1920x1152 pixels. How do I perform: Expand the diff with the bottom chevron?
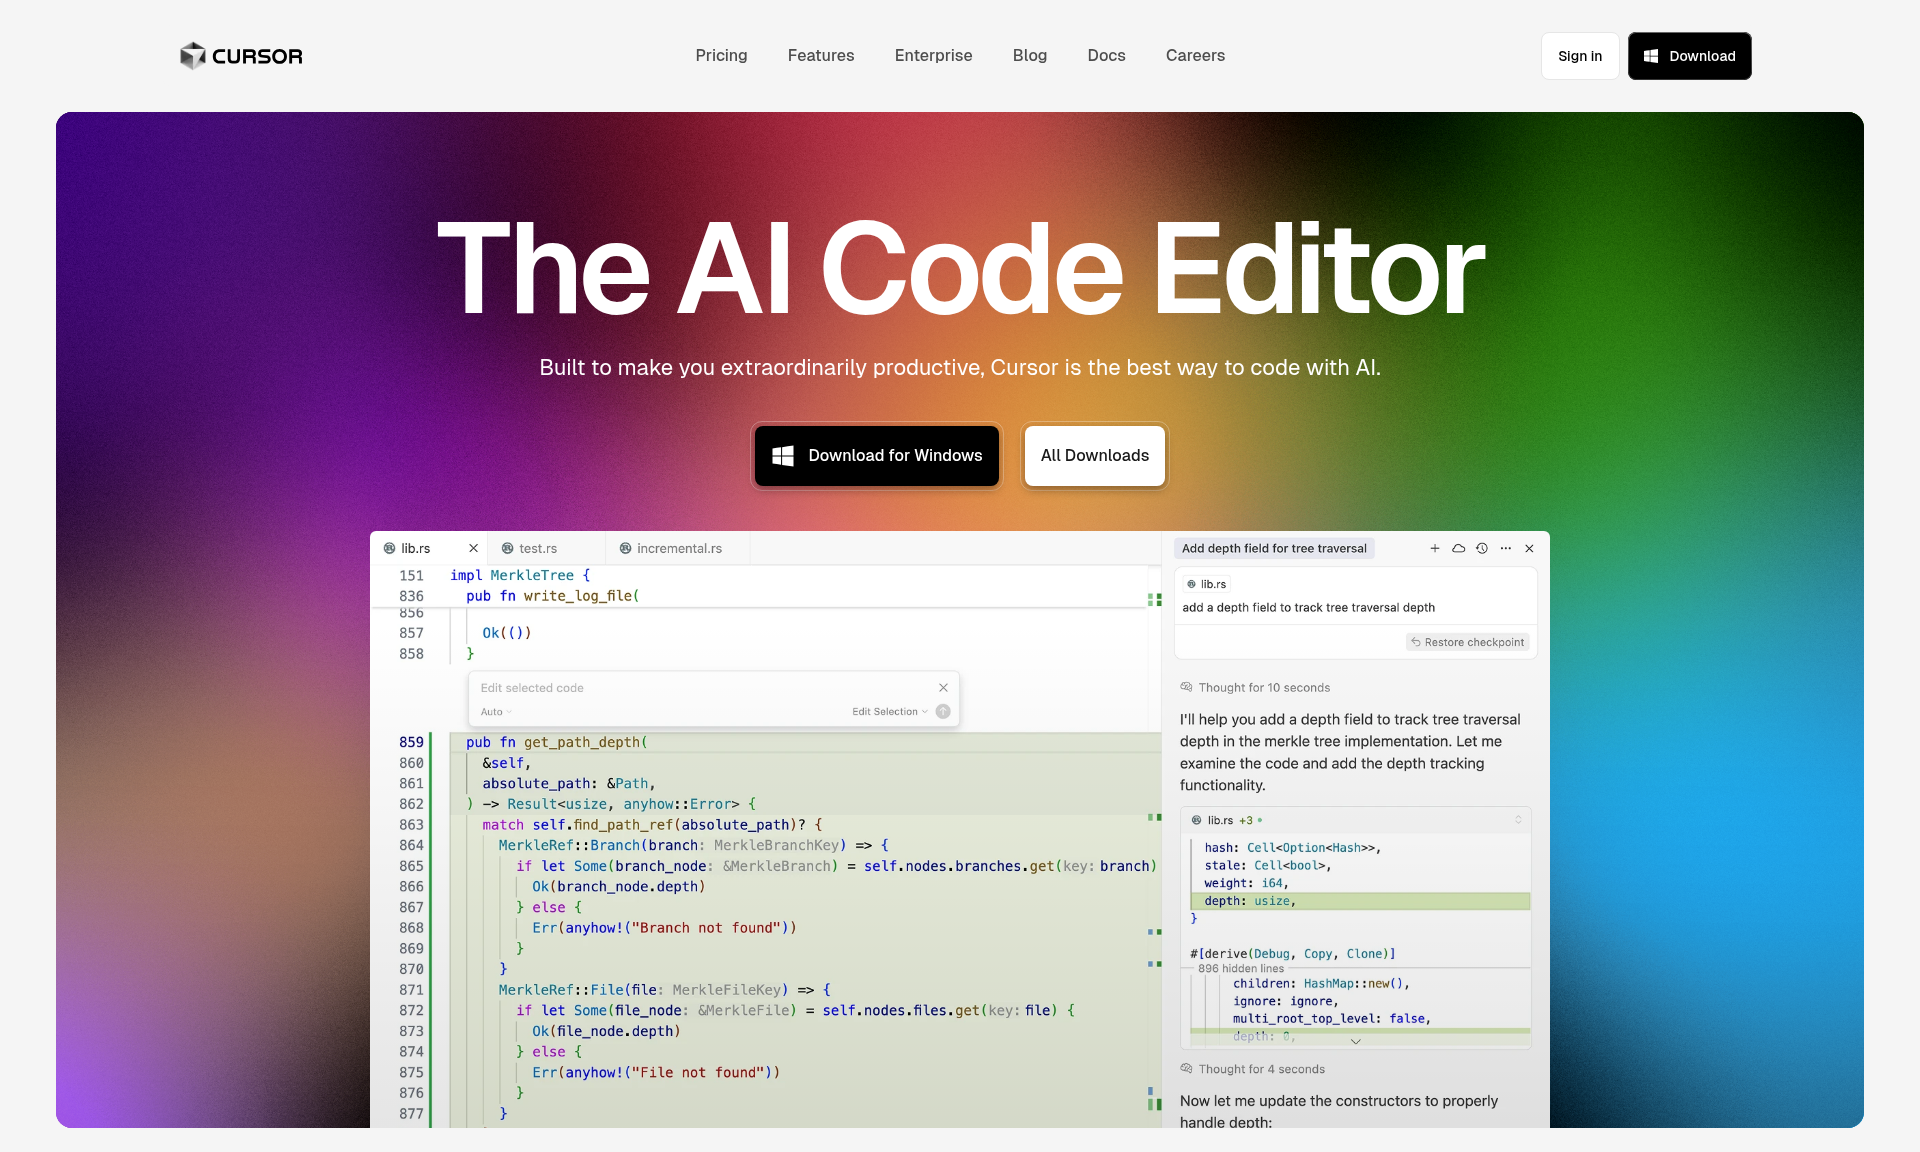(x=1356, y=1041)
